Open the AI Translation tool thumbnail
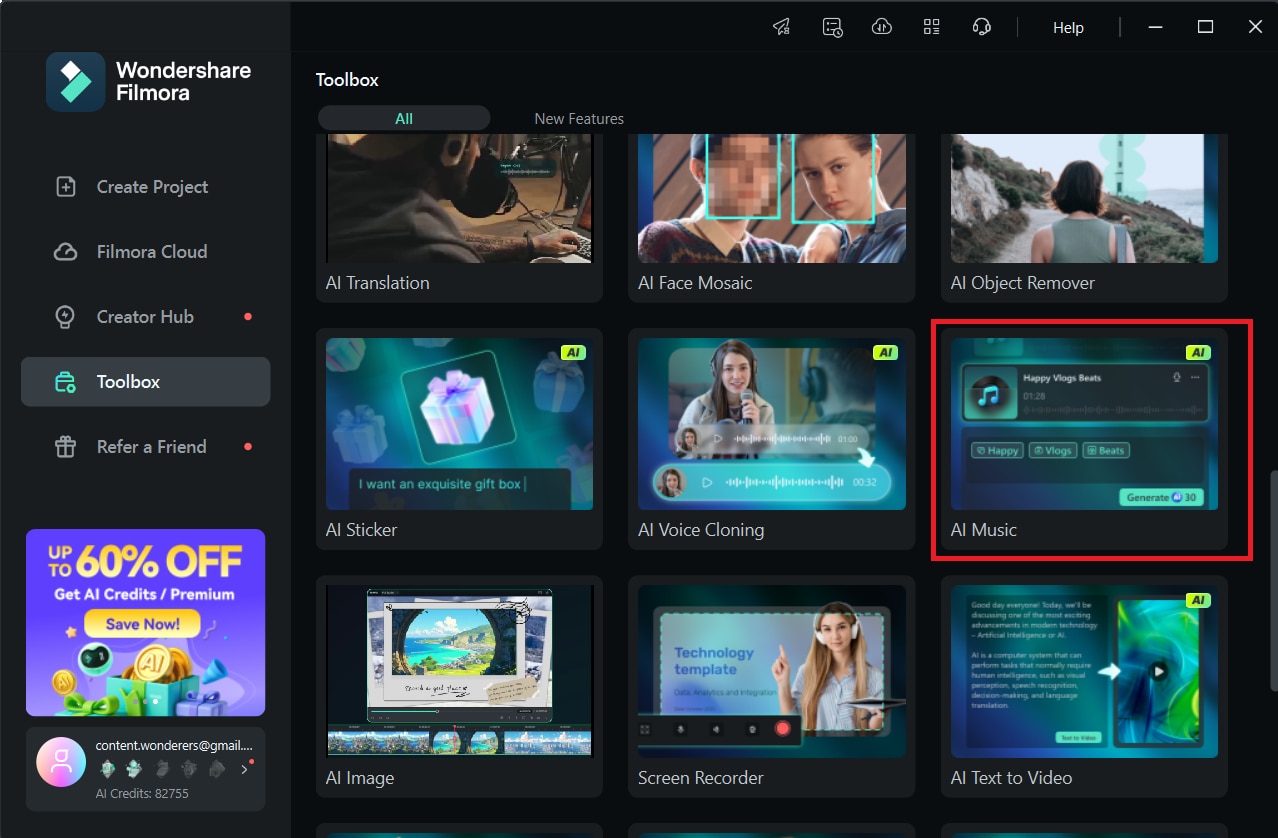This screenshot has width=1278, height=838. pyautogui.click(x=459, y=199)
